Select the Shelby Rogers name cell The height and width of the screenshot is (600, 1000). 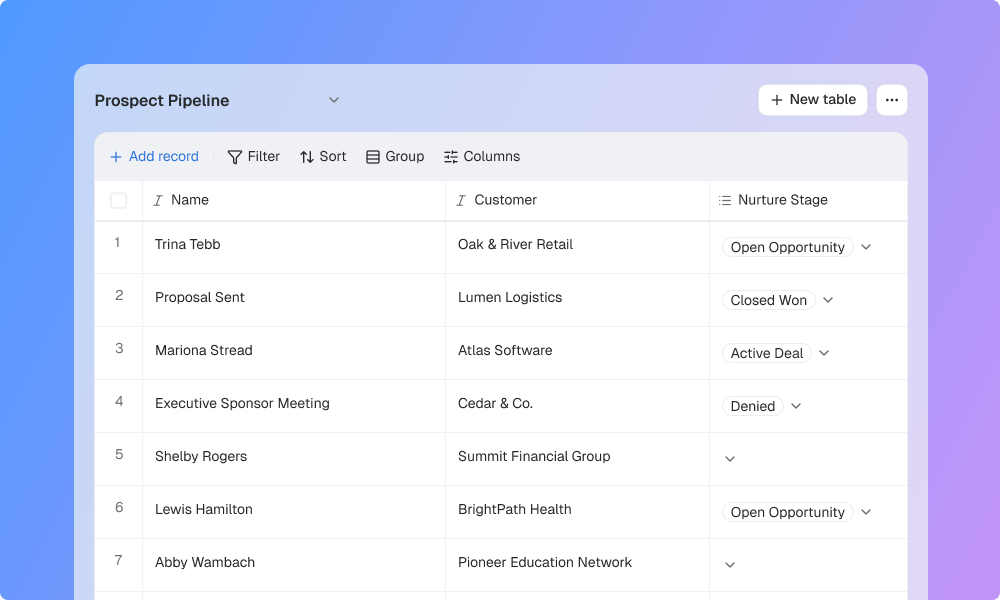pos(294,459)
